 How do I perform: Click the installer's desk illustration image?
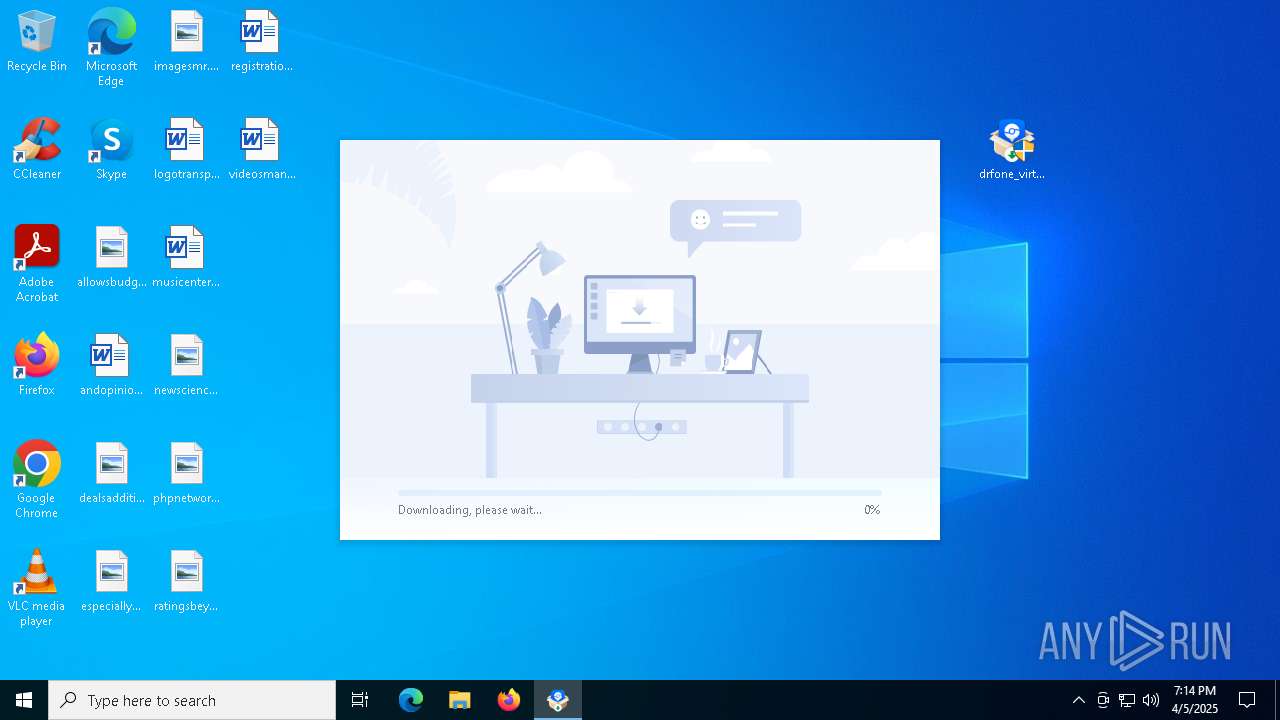coord(640,310)
